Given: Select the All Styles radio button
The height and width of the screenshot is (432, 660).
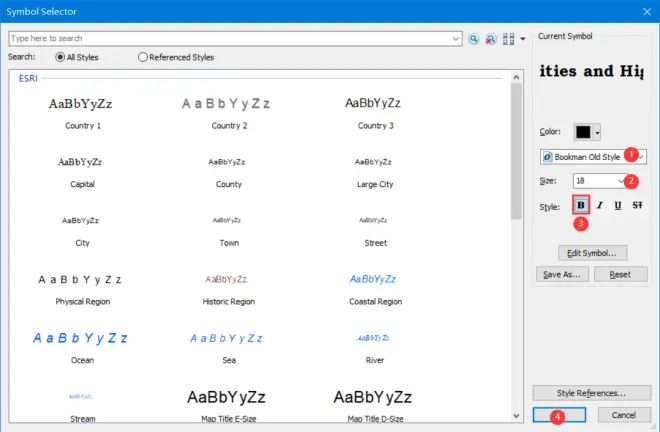Looking at the screenshot, I should pos(60,57).
